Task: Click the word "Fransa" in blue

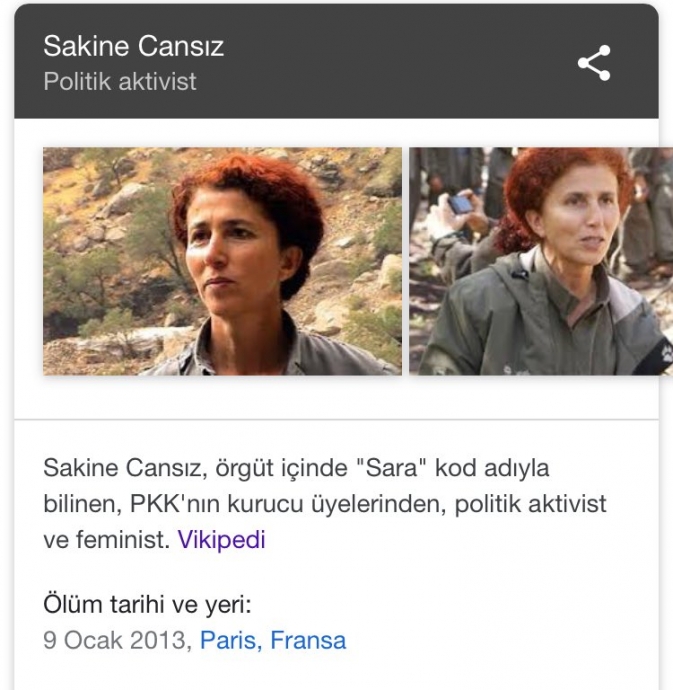Action: click(308, 640)
